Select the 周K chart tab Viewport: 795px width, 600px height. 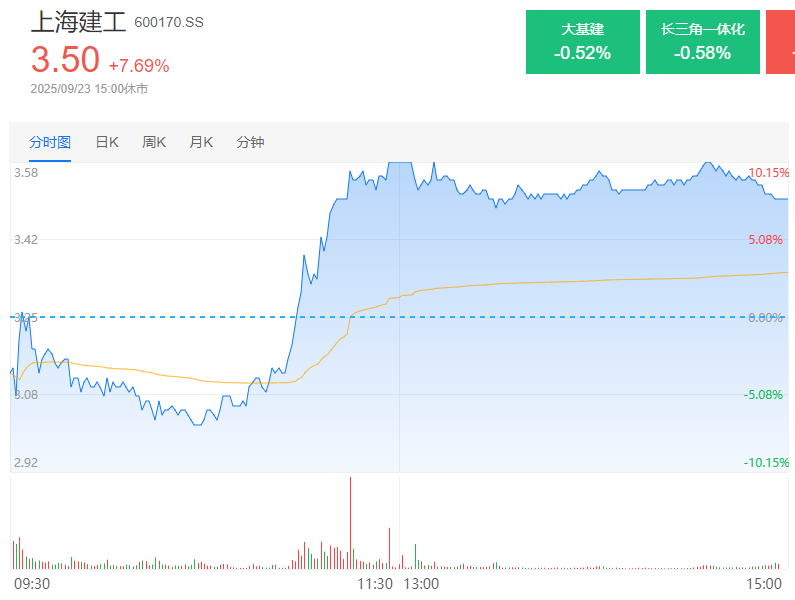coord(154,142)
